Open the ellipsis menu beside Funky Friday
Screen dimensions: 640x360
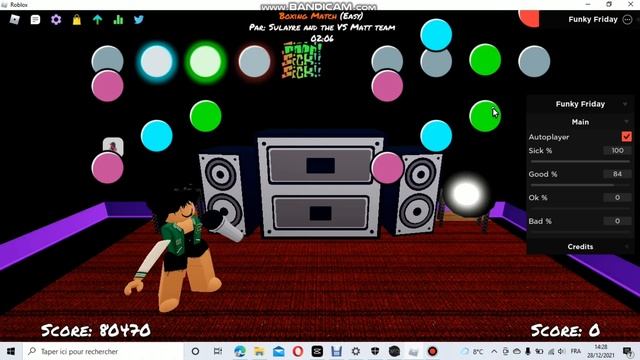pos(627,19)
